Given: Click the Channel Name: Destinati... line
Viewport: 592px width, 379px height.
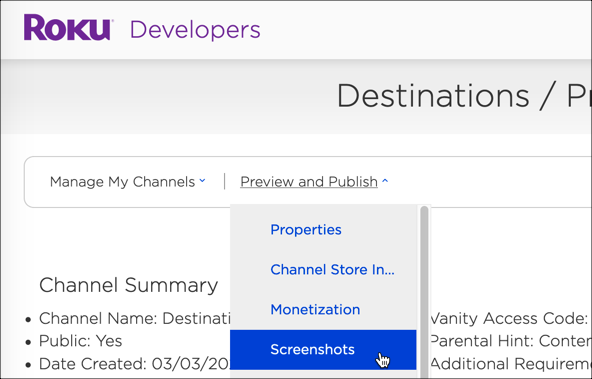Looking at the screenshot, I should (134, 319).
